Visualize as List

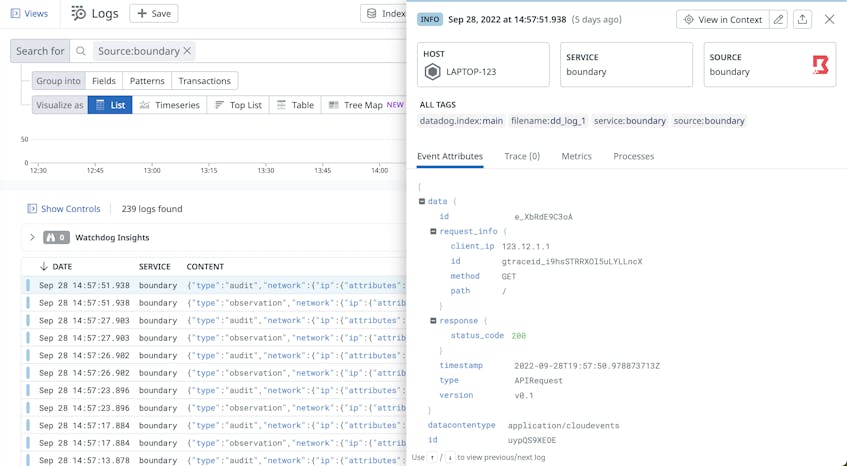110,105
